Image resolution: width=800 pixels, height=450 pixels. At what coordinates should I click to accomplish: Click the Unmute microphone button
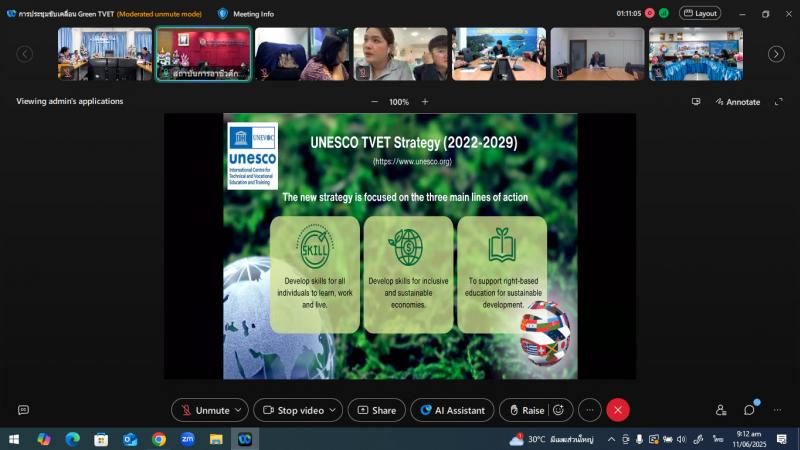206,410
